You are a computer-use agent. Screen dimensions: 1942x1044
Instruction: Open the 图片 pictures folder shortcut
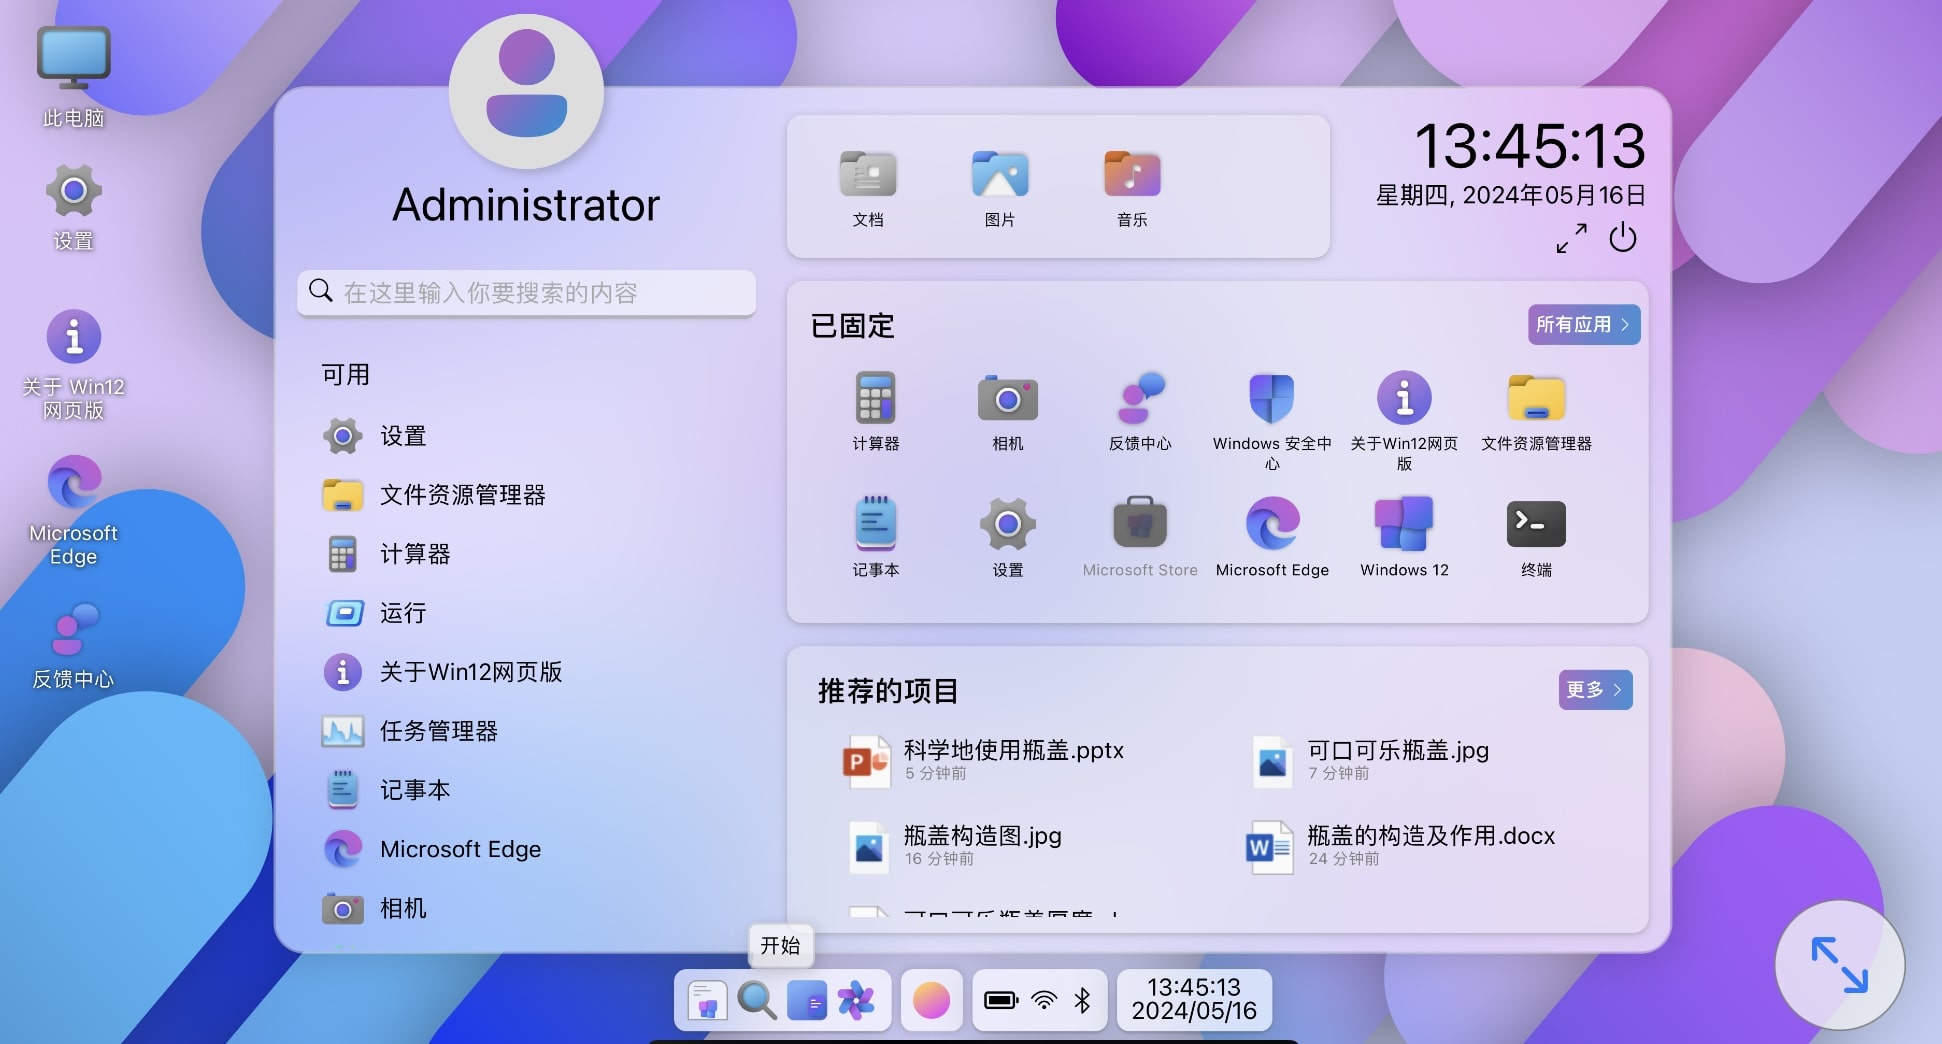coord(1000,188)
